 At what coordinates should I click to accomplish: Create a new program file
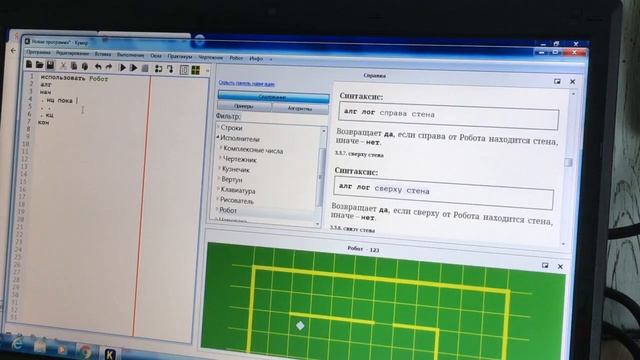29,64
